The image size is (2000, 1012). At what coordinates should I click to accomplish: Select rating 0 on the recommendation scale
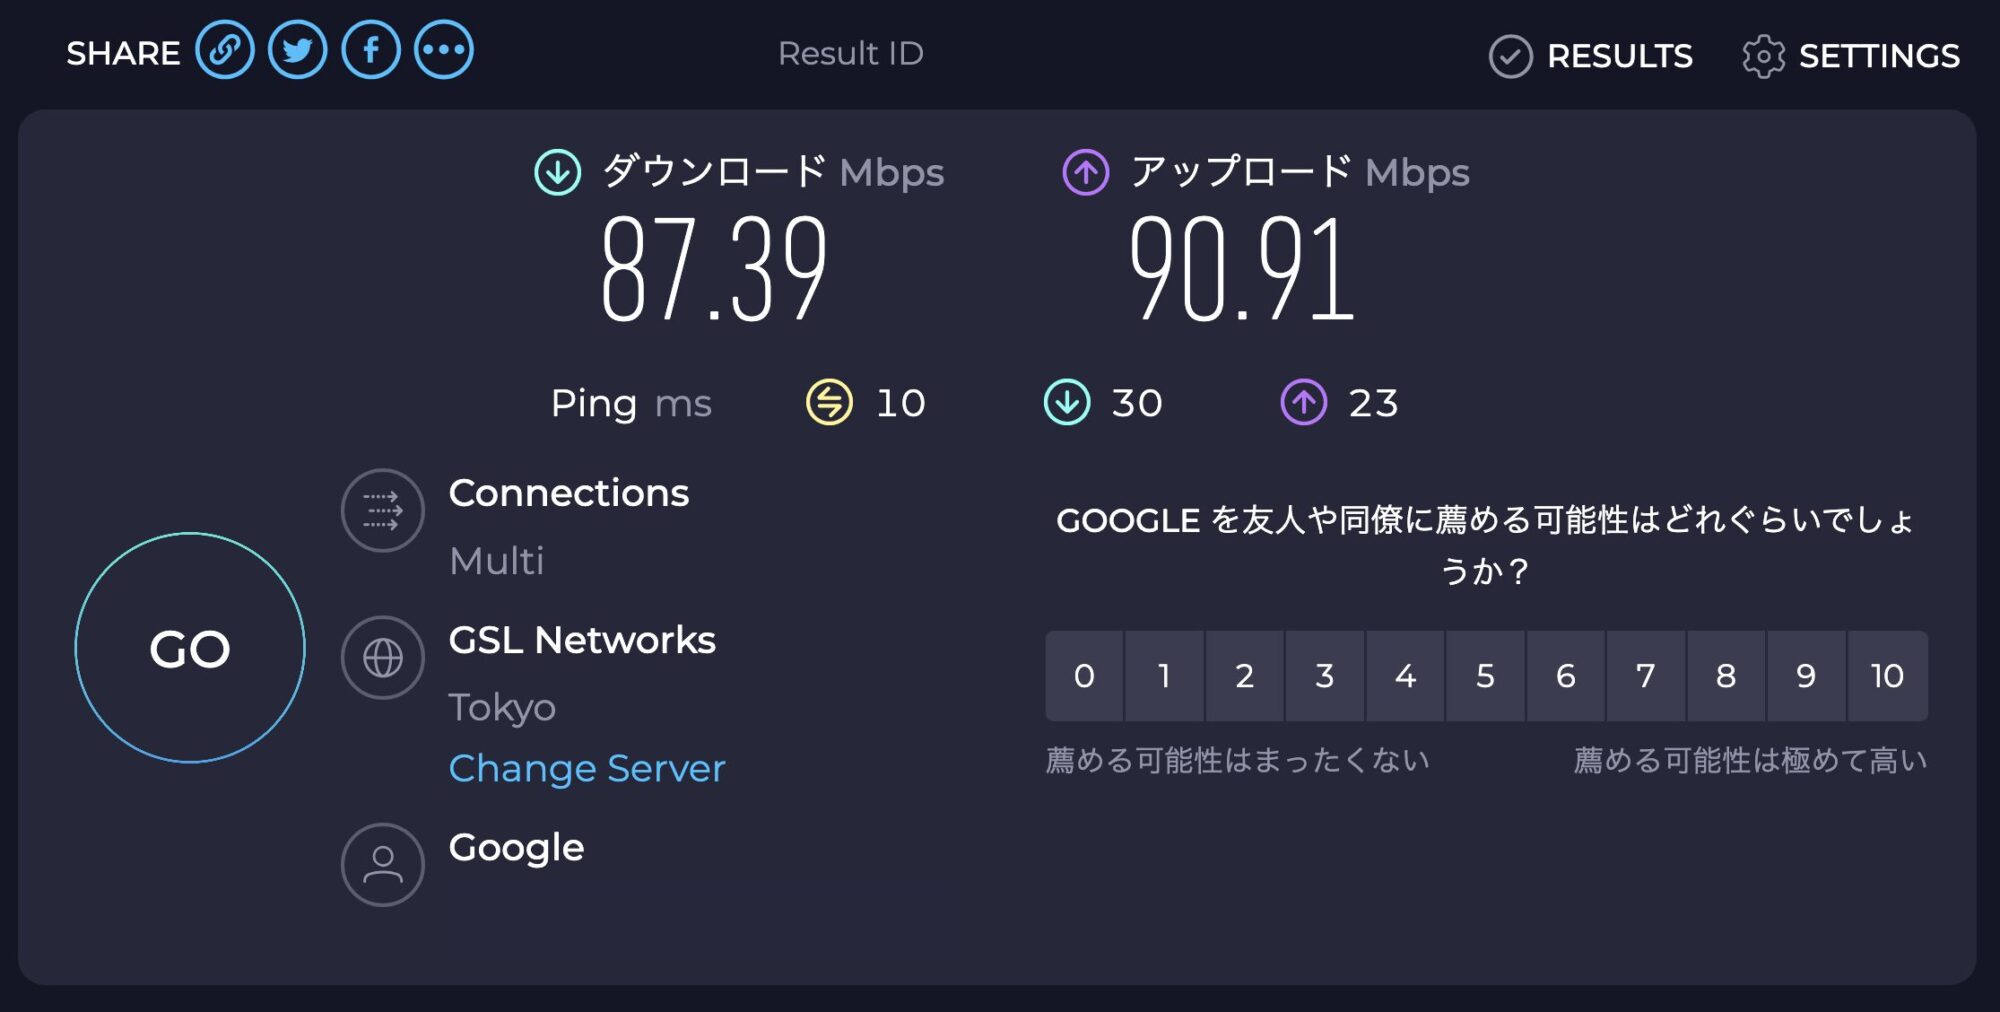tap(1085, 677)
